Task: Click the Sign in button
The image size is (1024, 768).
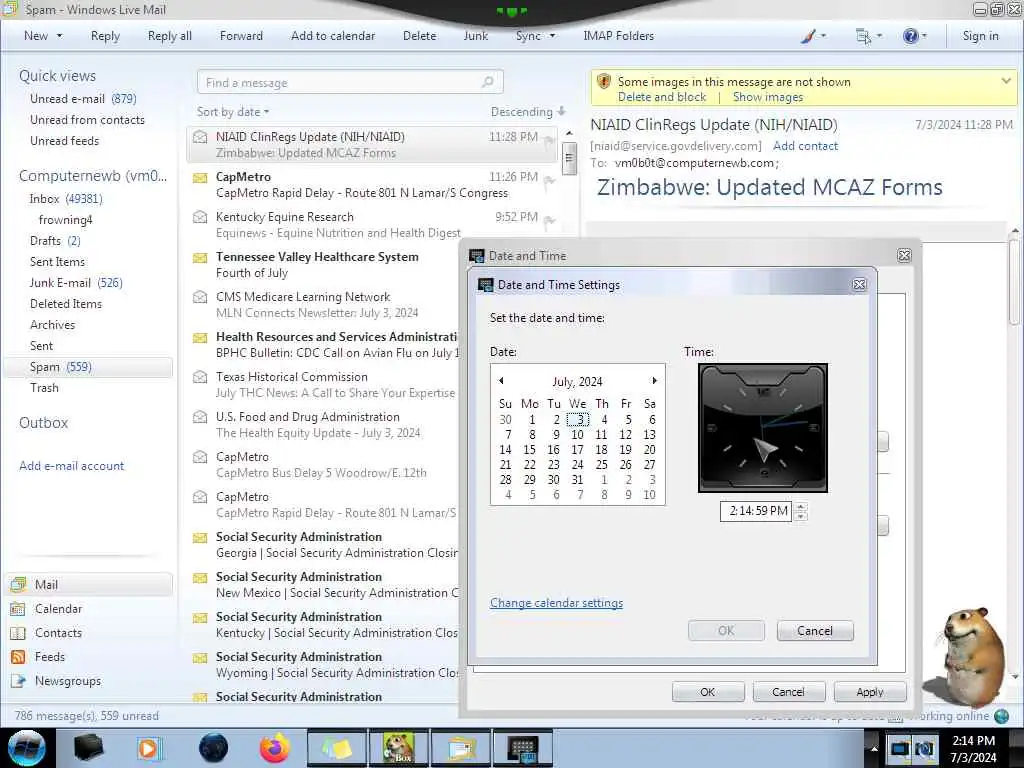Action: point(980,36)
